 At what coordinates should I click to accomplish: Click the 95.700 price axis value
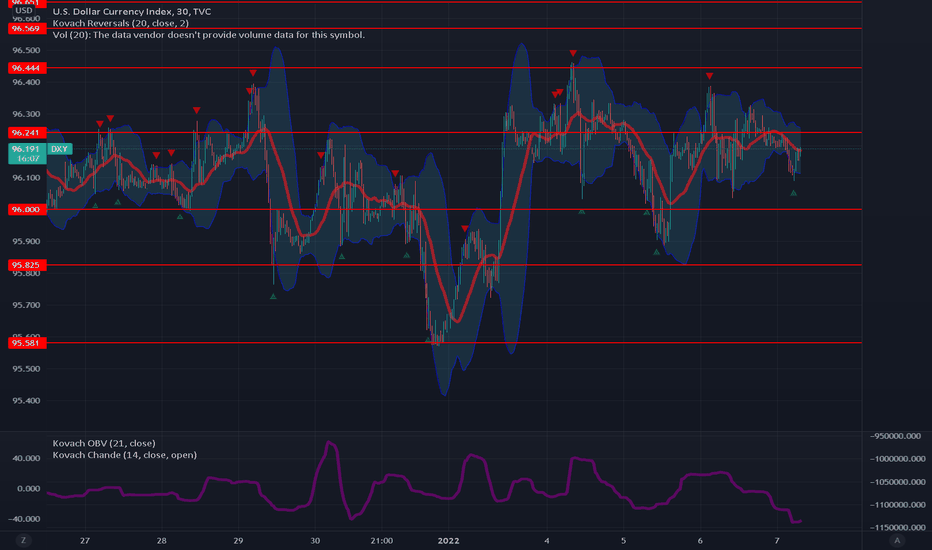26,305
